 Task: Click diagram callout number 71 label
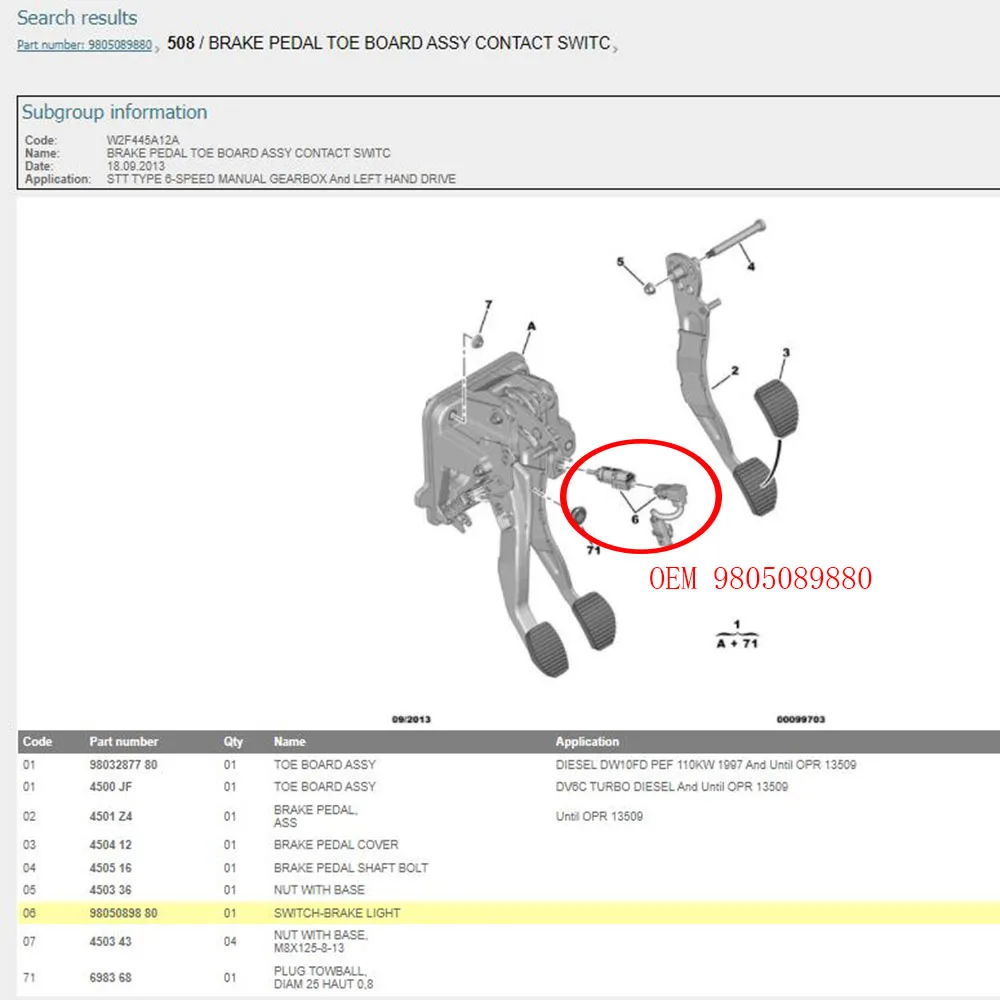[593, 550]
